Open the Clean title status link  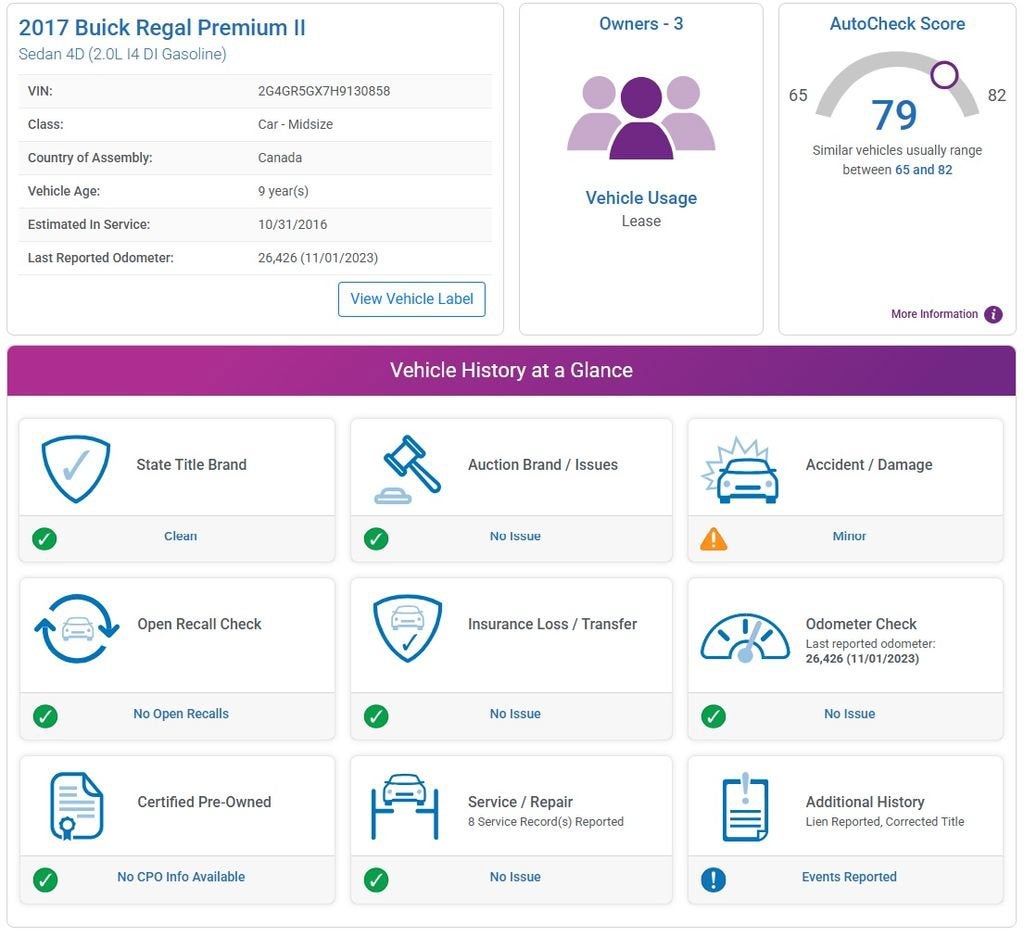(x=180, y=536)
